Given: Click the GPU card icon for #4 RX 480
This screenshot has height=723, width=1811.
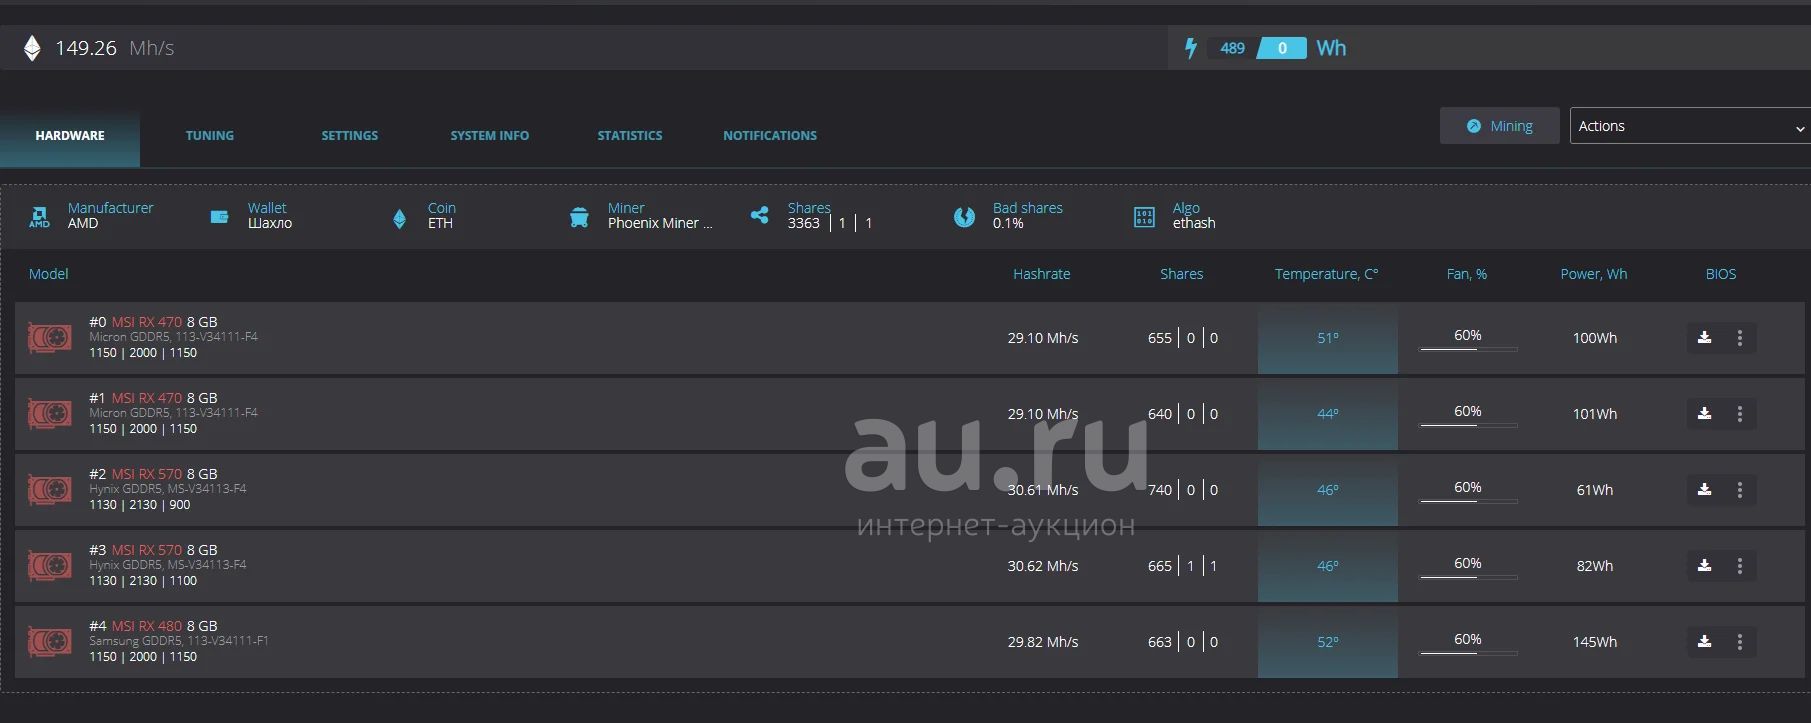Looking at the screenshot, I should pyautogui.click(x=49, y=642).
